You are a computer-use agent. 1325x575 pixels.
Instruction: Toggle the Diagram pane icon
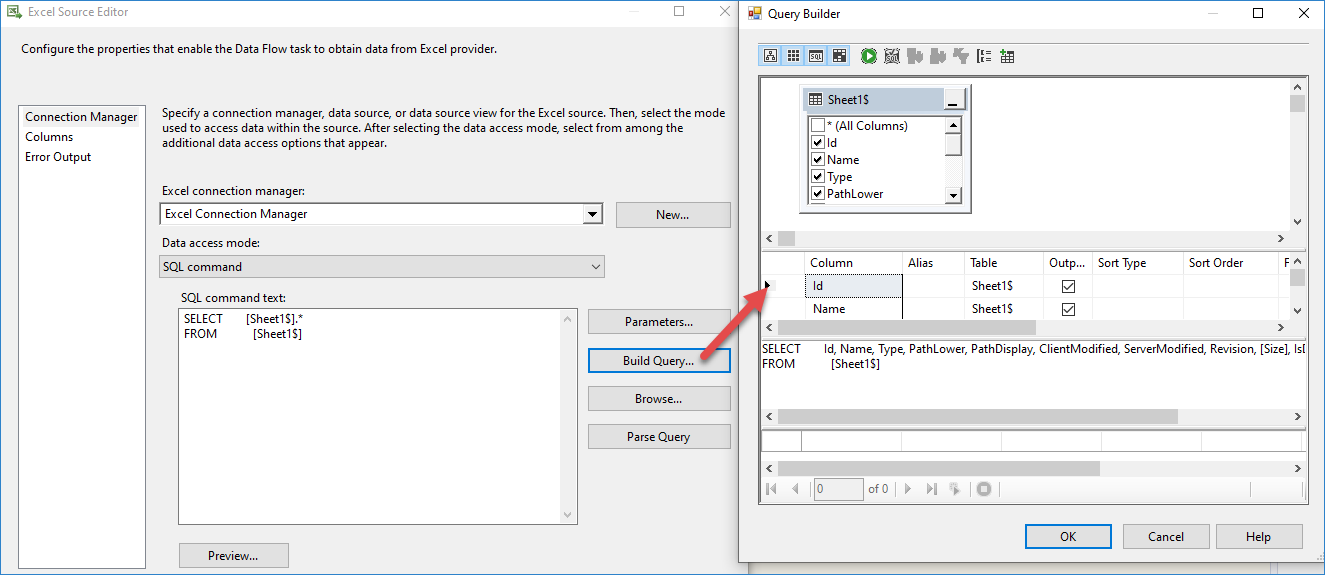pyautogui.click(x=770, y=56)
